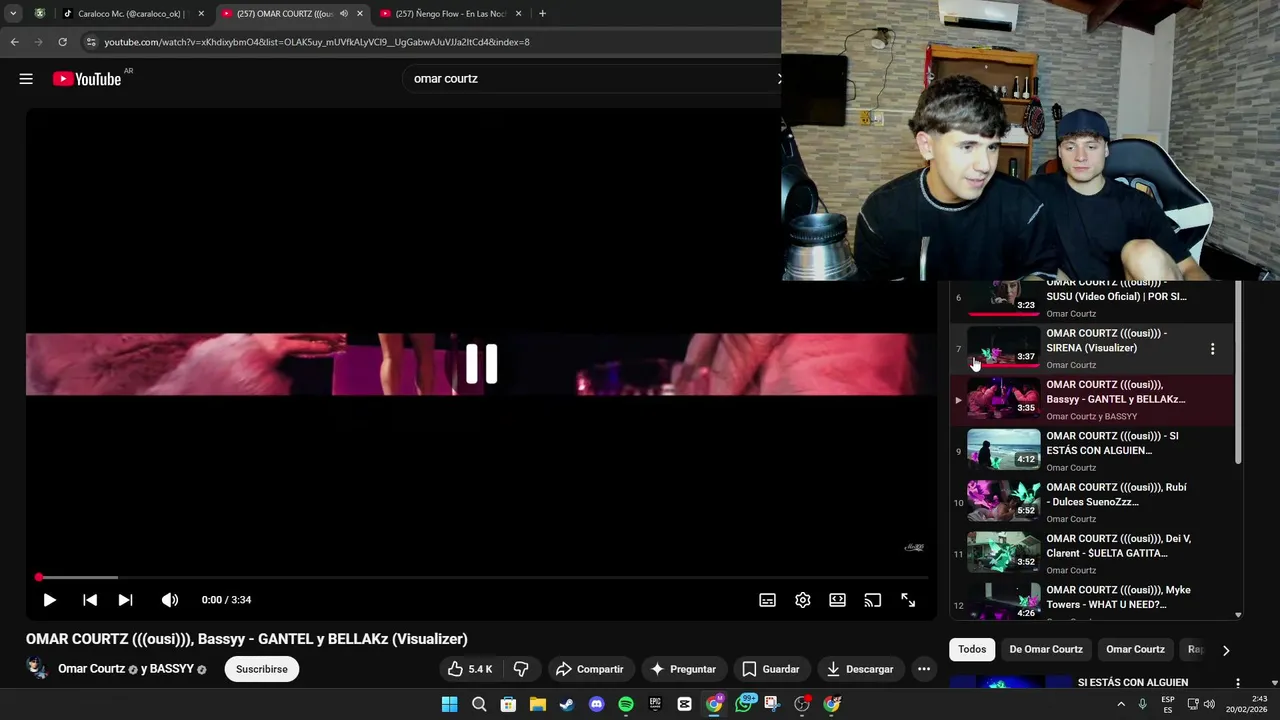Reload the current page
The height and width of the screenshot is (720, 1280).
pyautogui.click(x=62, y=42)
